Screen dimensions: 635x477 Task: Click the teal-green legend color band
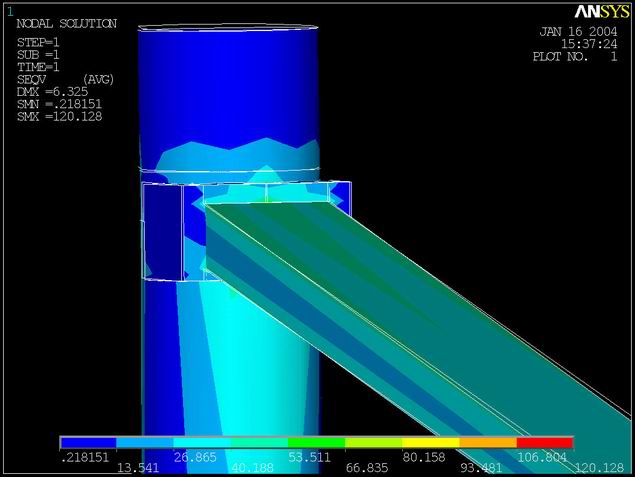tap(259, 443)
